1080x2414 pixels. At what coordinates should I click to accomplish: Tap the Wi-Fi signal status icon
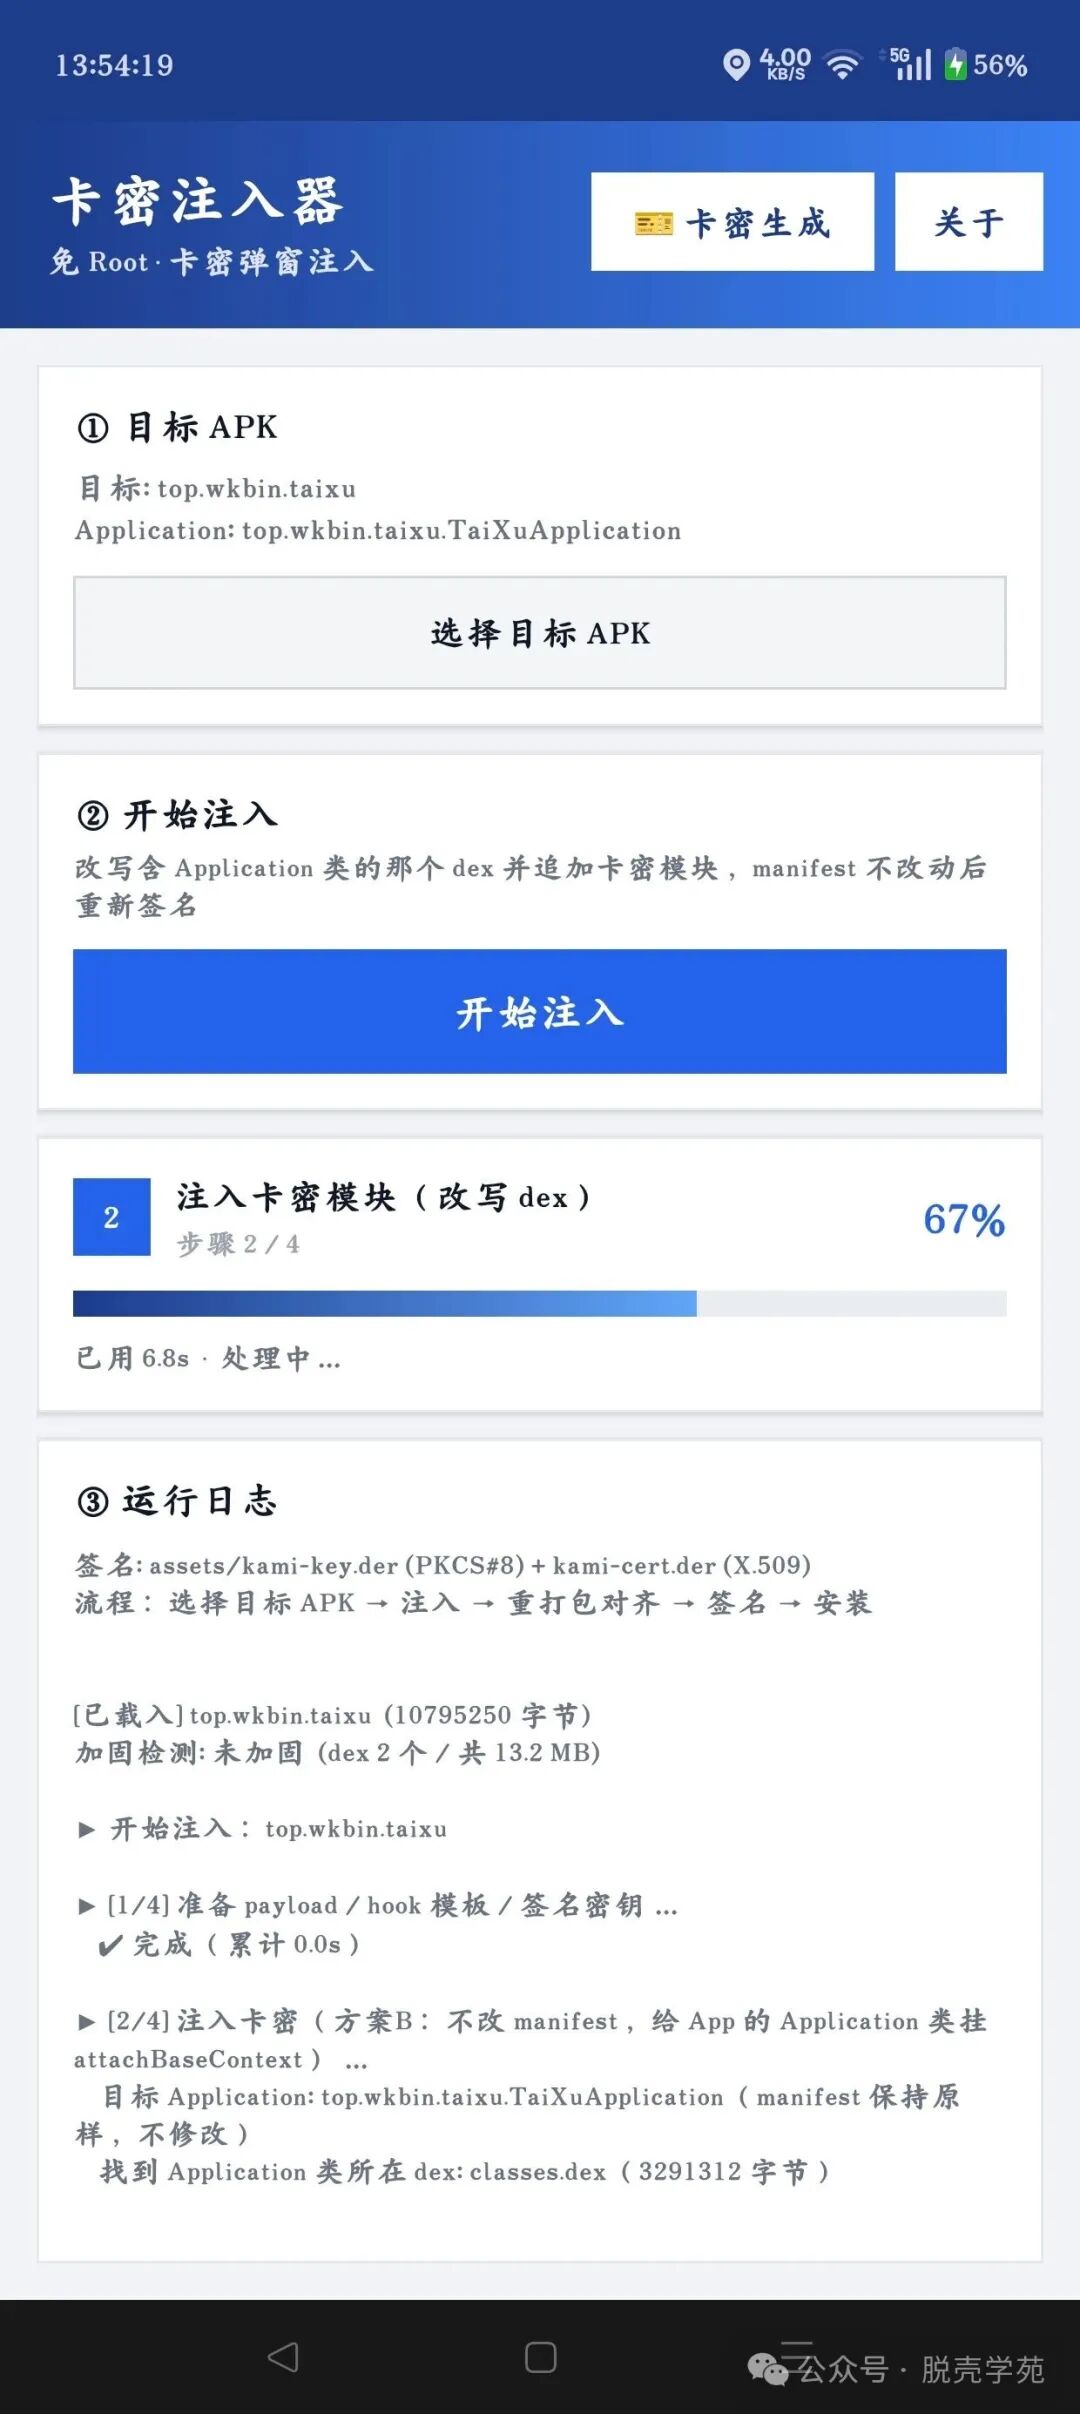tap(842, 65)
